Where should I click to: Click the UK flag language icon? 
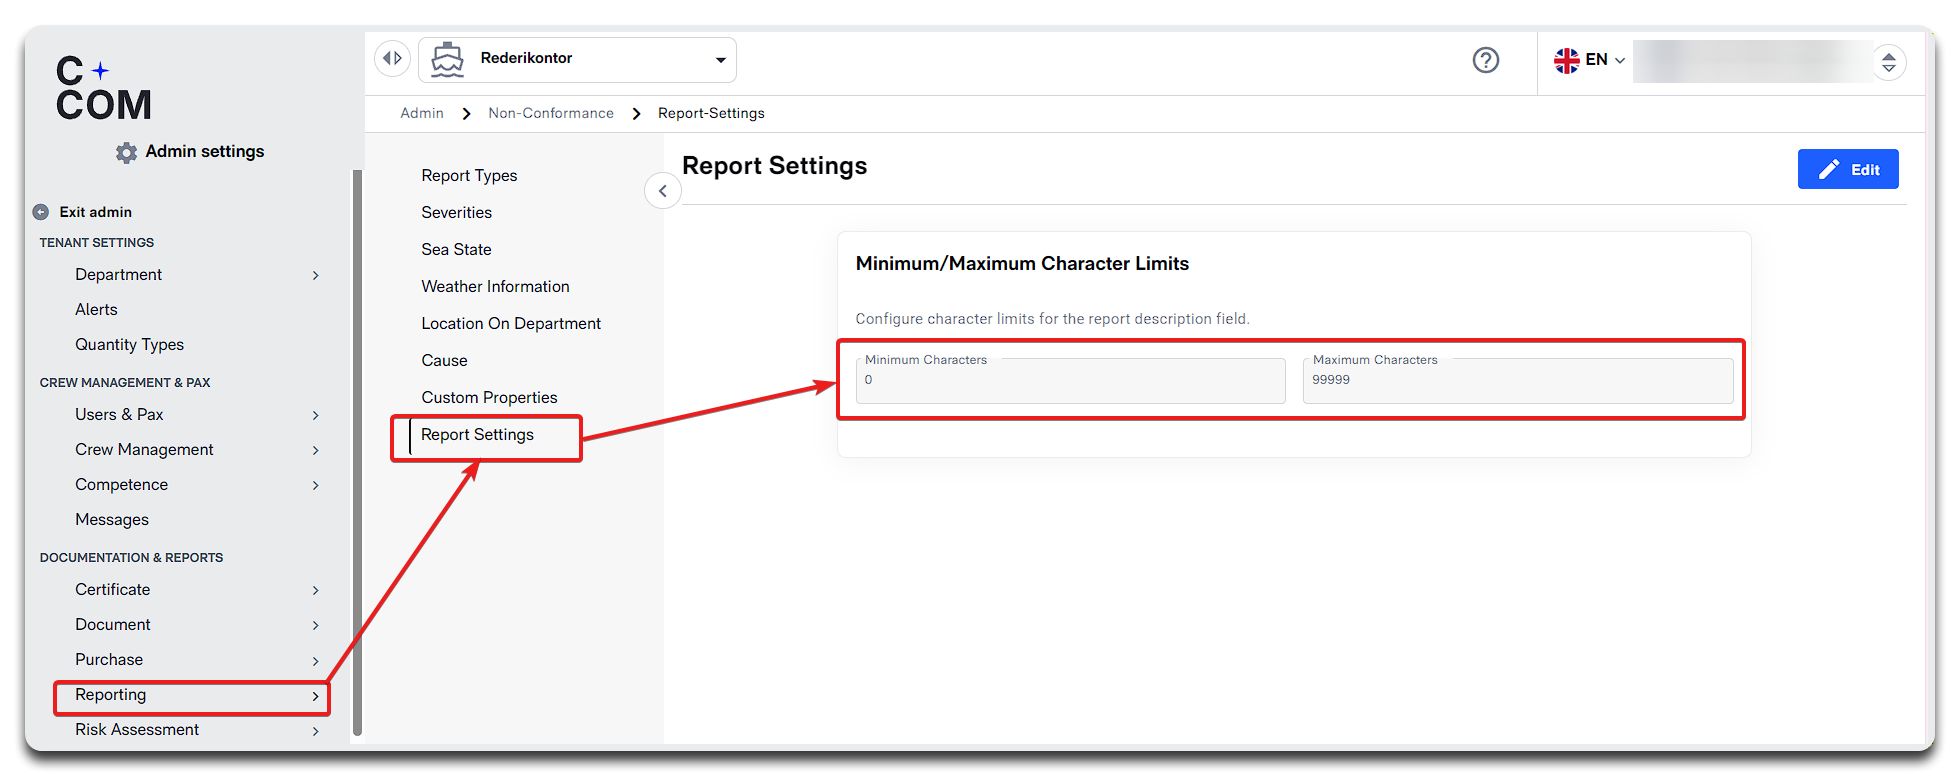(x=1566, y=60)
